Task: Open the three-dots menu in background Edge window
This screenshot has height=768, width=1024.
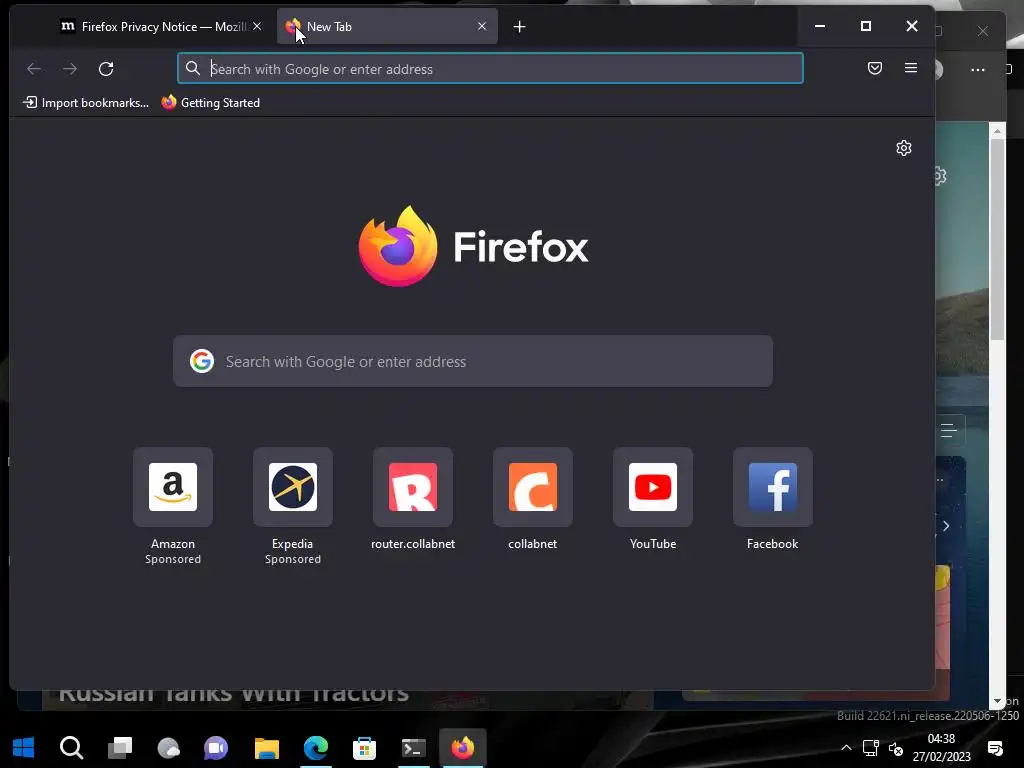Action: tap(978, 69)
